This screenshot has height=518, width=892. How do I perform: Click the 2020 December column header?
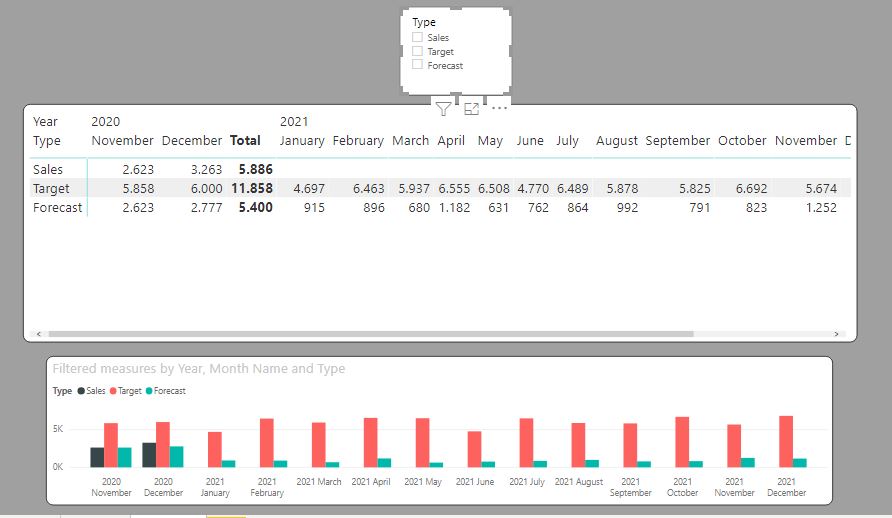pos(192,140)
